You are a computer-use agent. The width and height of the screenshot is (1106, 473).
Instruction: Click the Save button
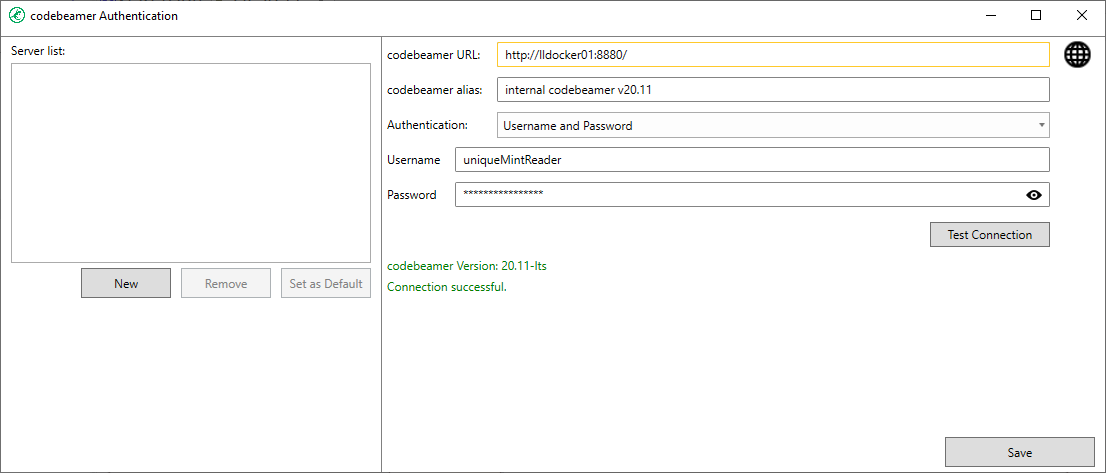[x=1019, y=452]
